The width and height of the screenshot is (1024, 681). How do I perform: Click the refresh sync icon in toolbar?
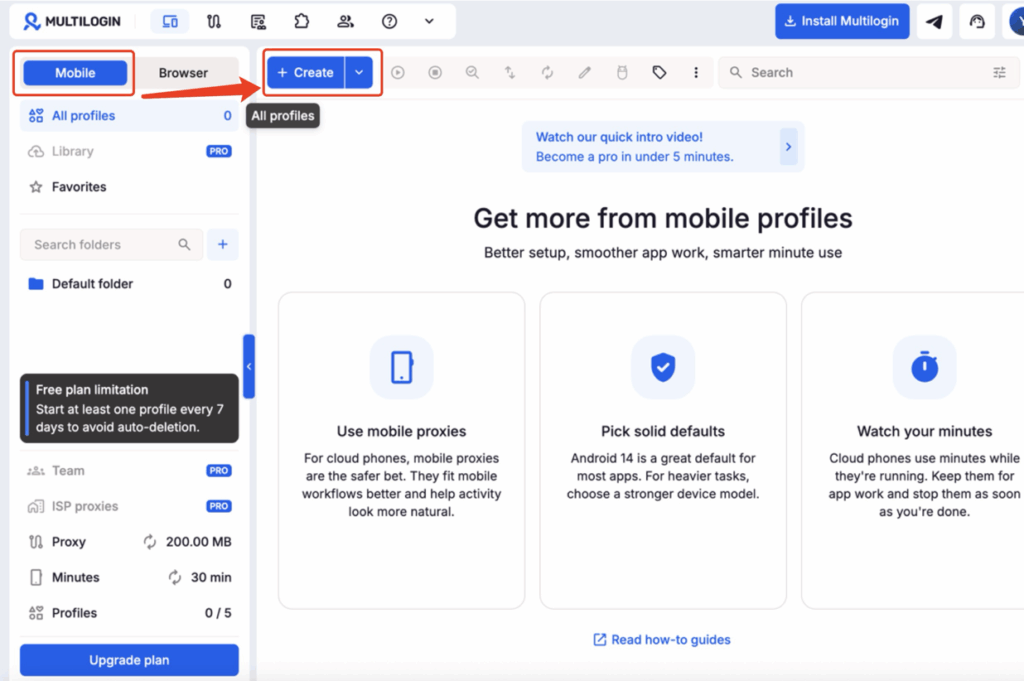[547, 72]
